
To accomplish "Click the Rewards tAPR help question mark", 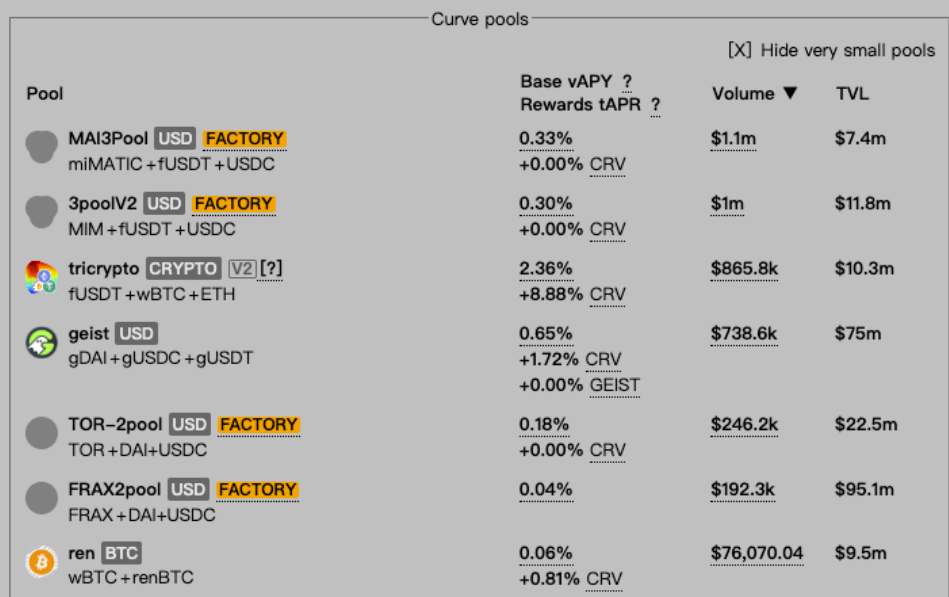I will [x=655, y=105].
